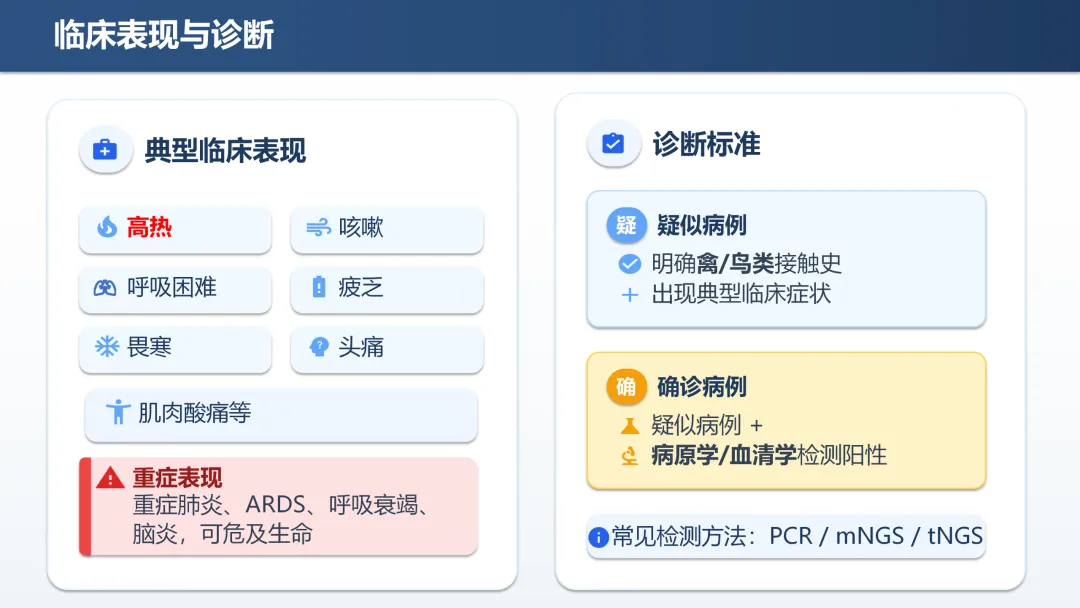Viewport: 1080px width, 608px height.
Task: Click the flame icon next to 高热
Action: tap(107, 227)
